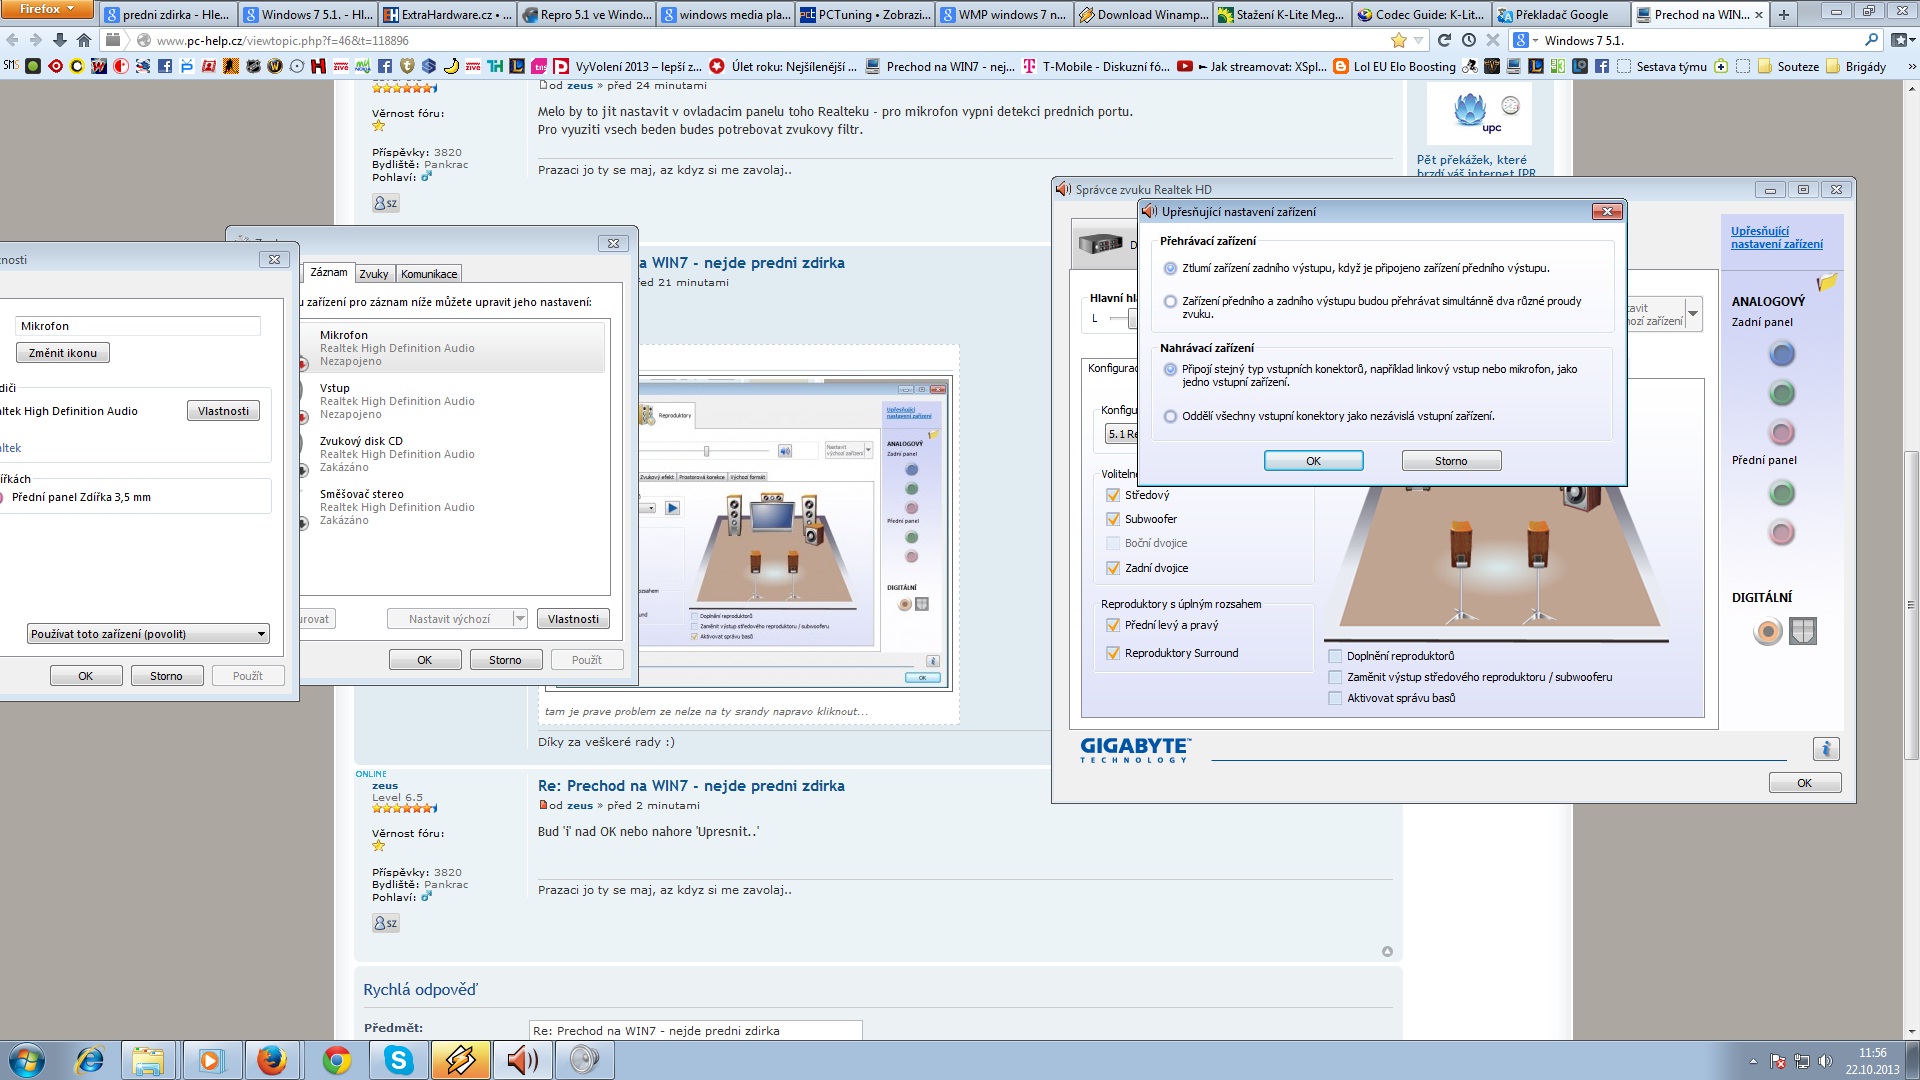Switch to the Zvuky tab
Image resolution: width=1920 pixels, height=1080 pixels.
pos(373,274)
